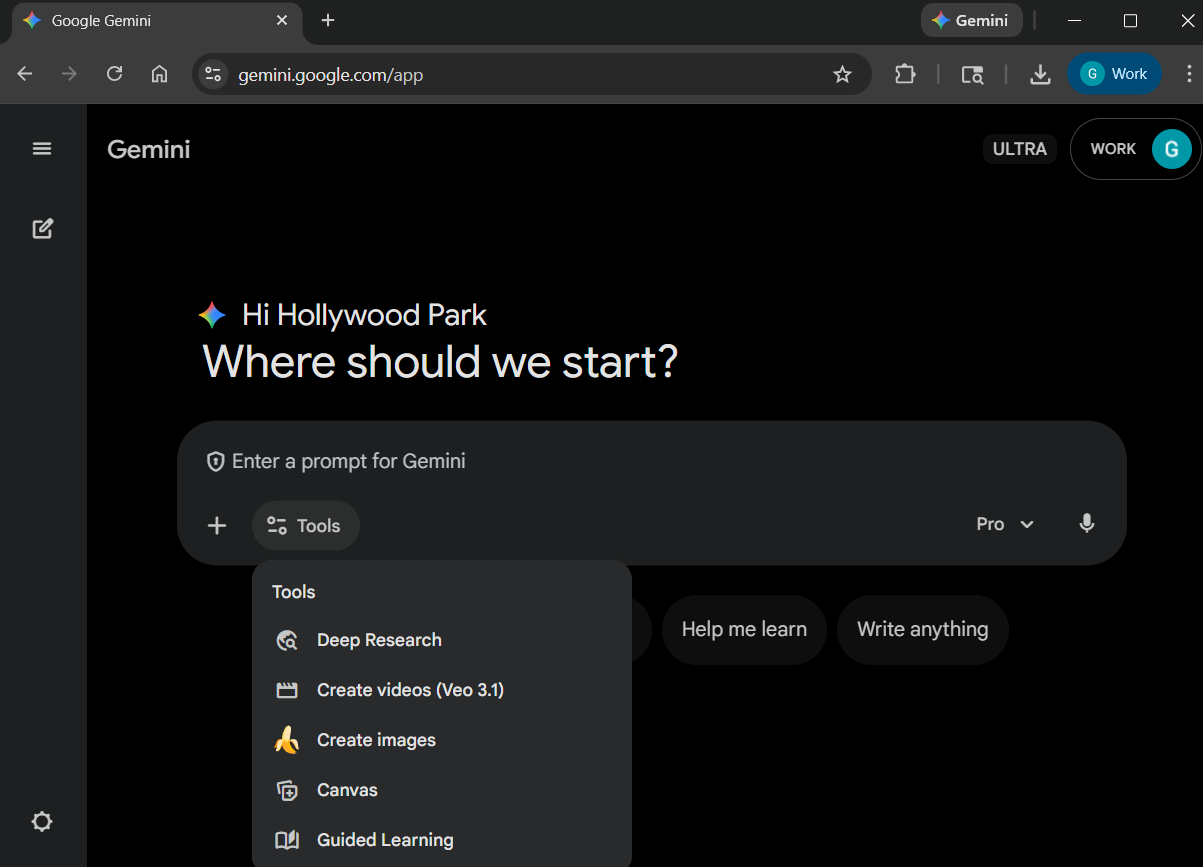The width and height of the screenshot is (1203, 867).
Task: Click the shield icon in prompt box
Action: [215, 462]
